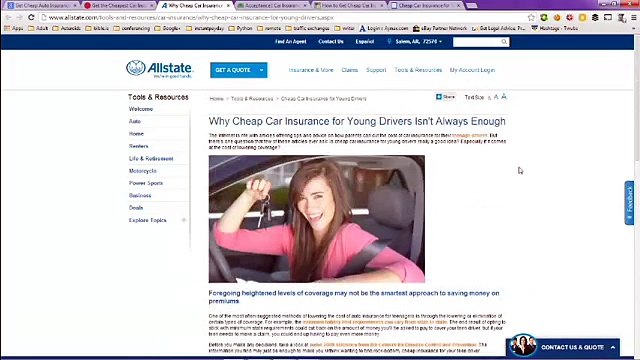The image size is (640, 360).
Task: Open the Python bookmarks folder
Action: (x=240, y=28)
